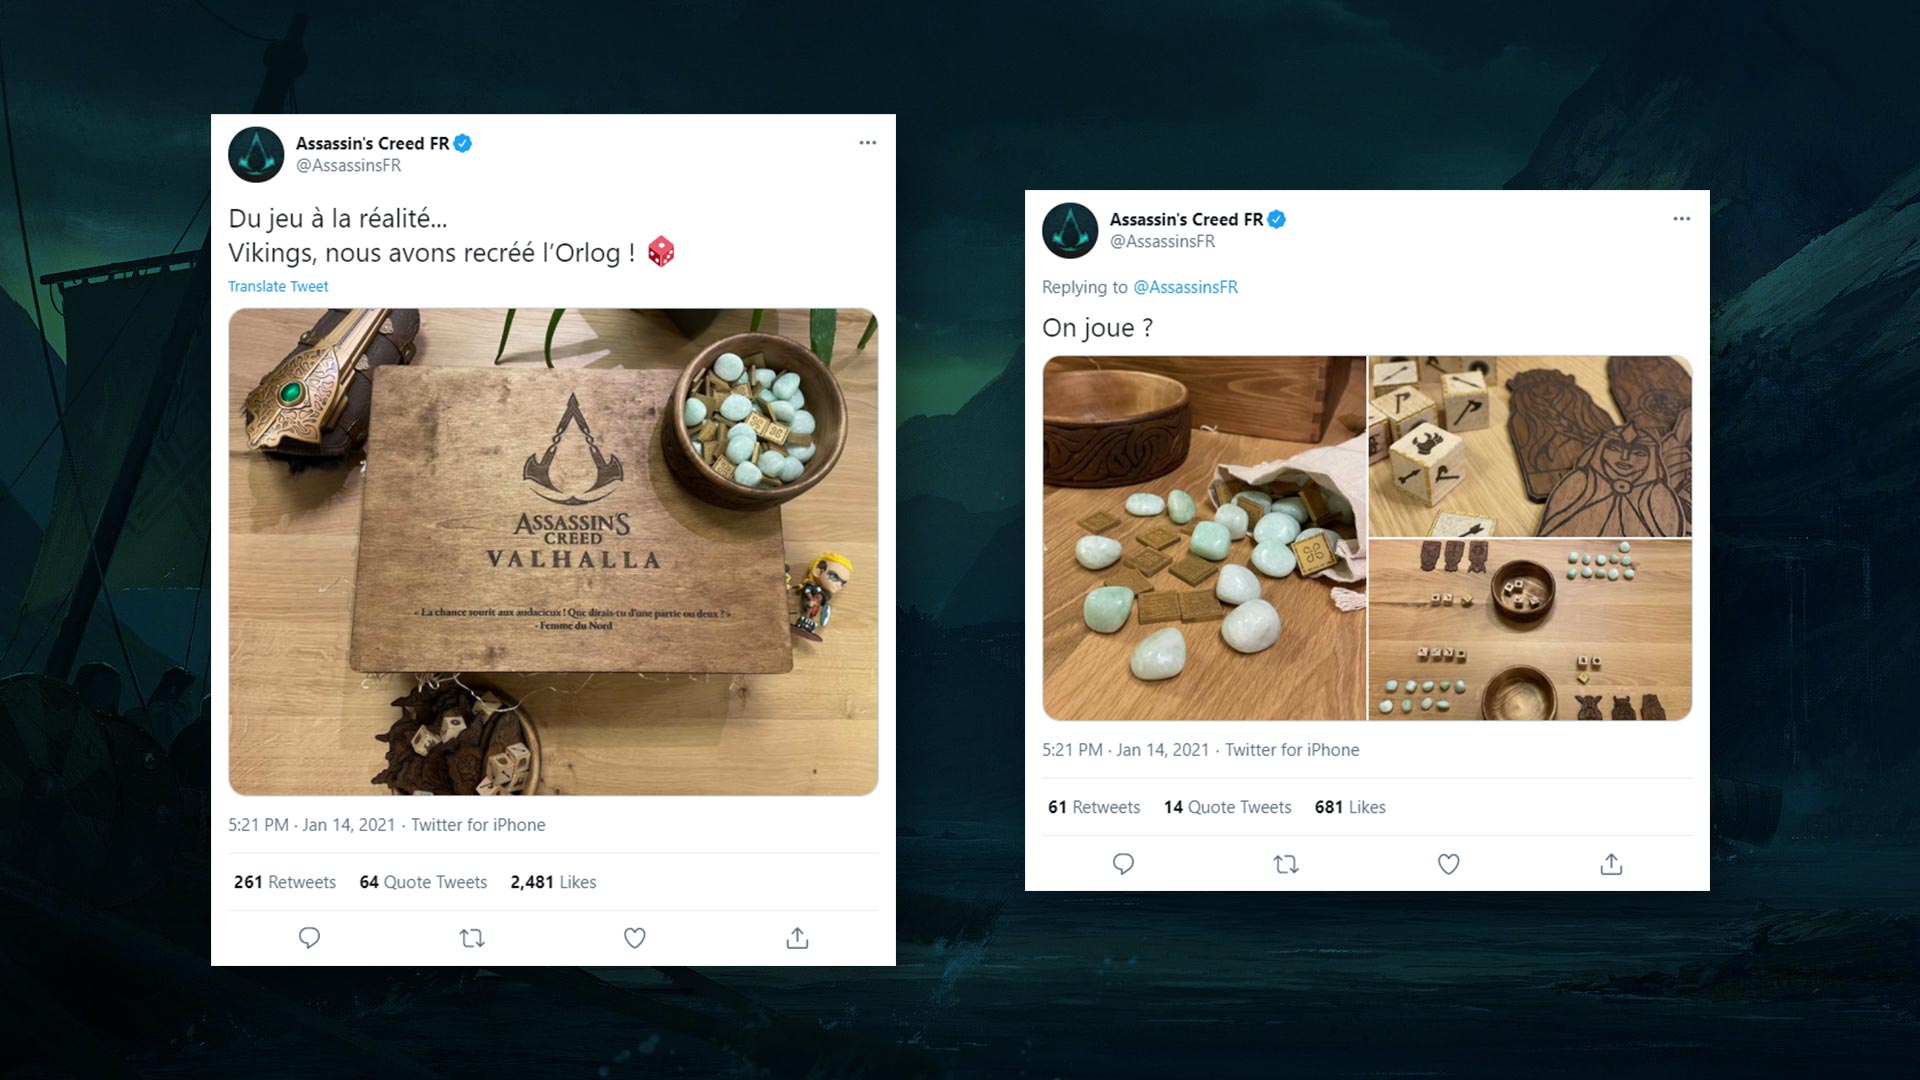Click the reply icon on the Orlog tweet

(309, 938)
